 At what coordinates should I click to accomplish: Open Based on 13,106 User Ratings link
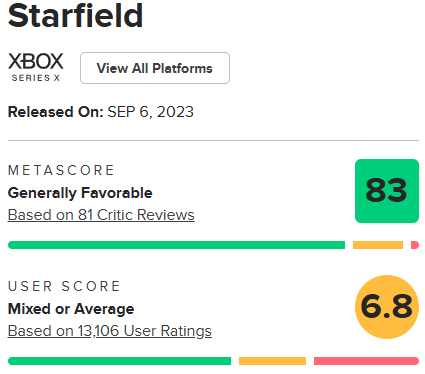(x=110, y=331)
